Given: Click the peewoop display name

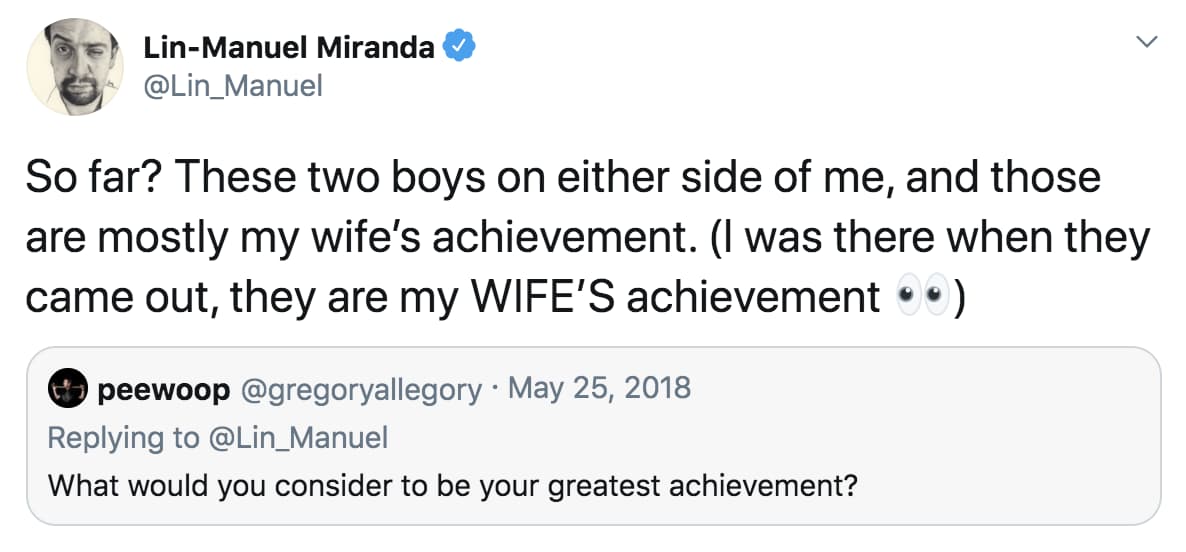Looking at the screenshot, I should point(163,389).
